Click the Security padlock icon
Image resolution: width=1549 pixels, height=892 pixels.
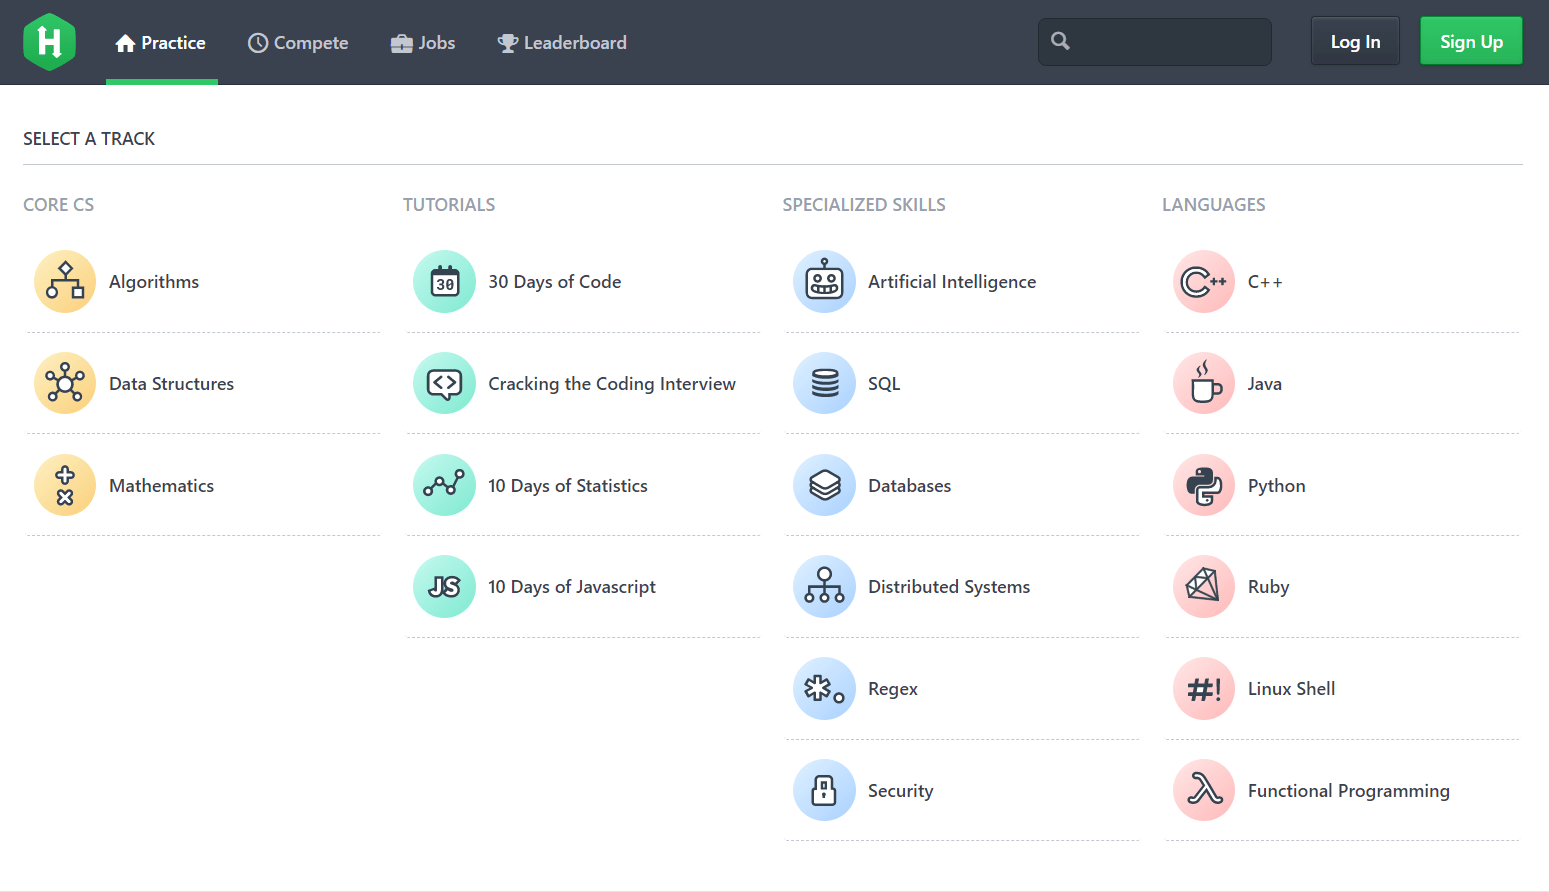click(825, 790)
